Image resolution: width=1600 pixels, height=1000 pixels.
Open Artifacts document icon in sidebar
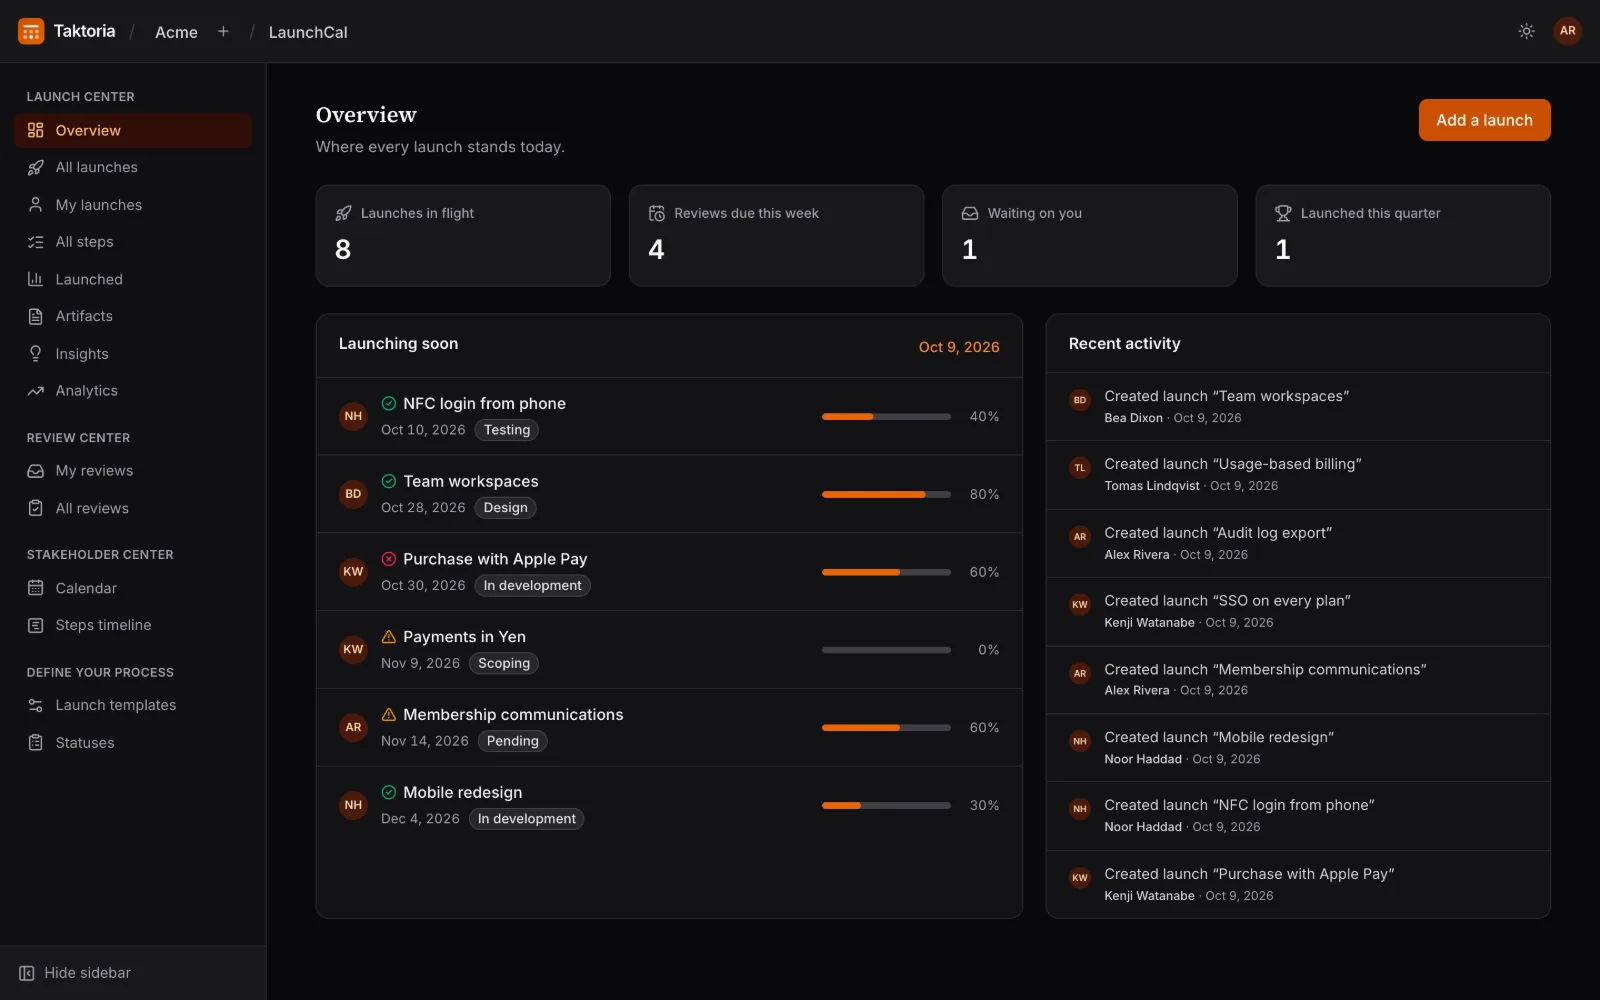36,316
